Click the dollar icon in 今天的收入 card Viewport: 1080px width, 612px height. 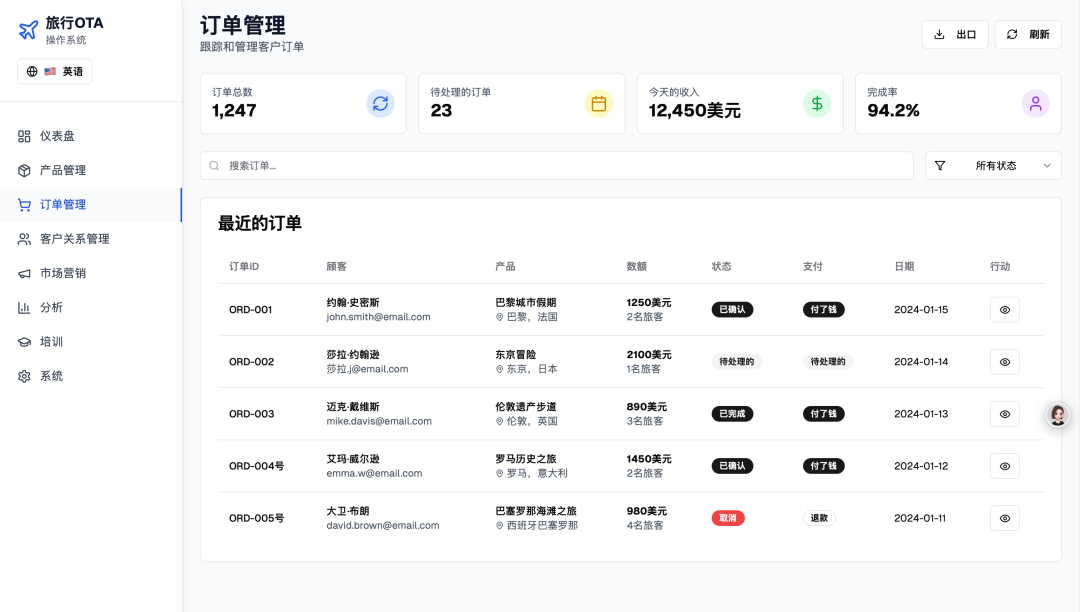tap(817, 103)
